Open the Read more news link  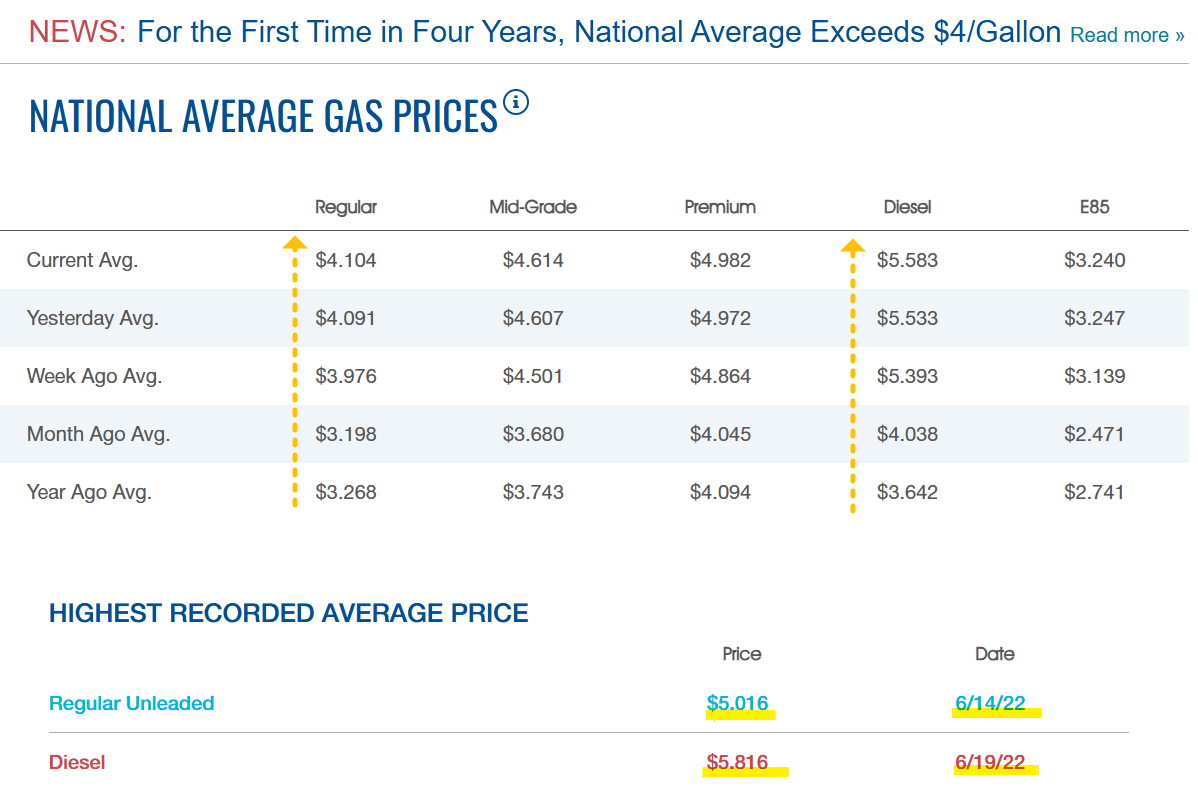tap(1127, 35)
